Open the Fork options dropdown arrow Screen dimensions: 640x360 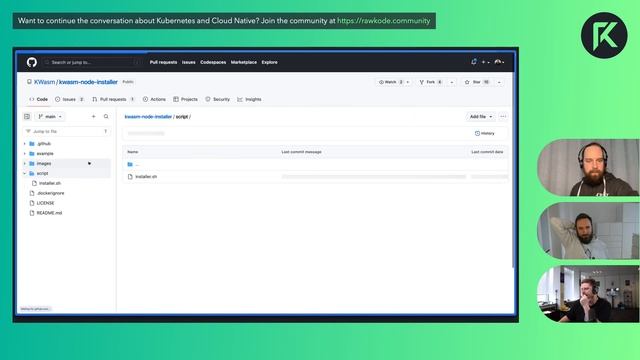[x=451, y=82]
